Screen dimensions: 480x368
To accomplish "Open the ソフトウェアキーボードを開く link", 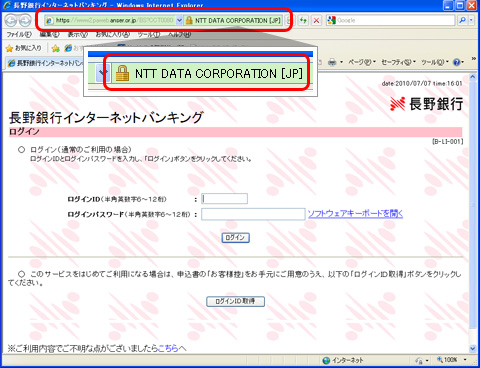I will click(355, 214).
